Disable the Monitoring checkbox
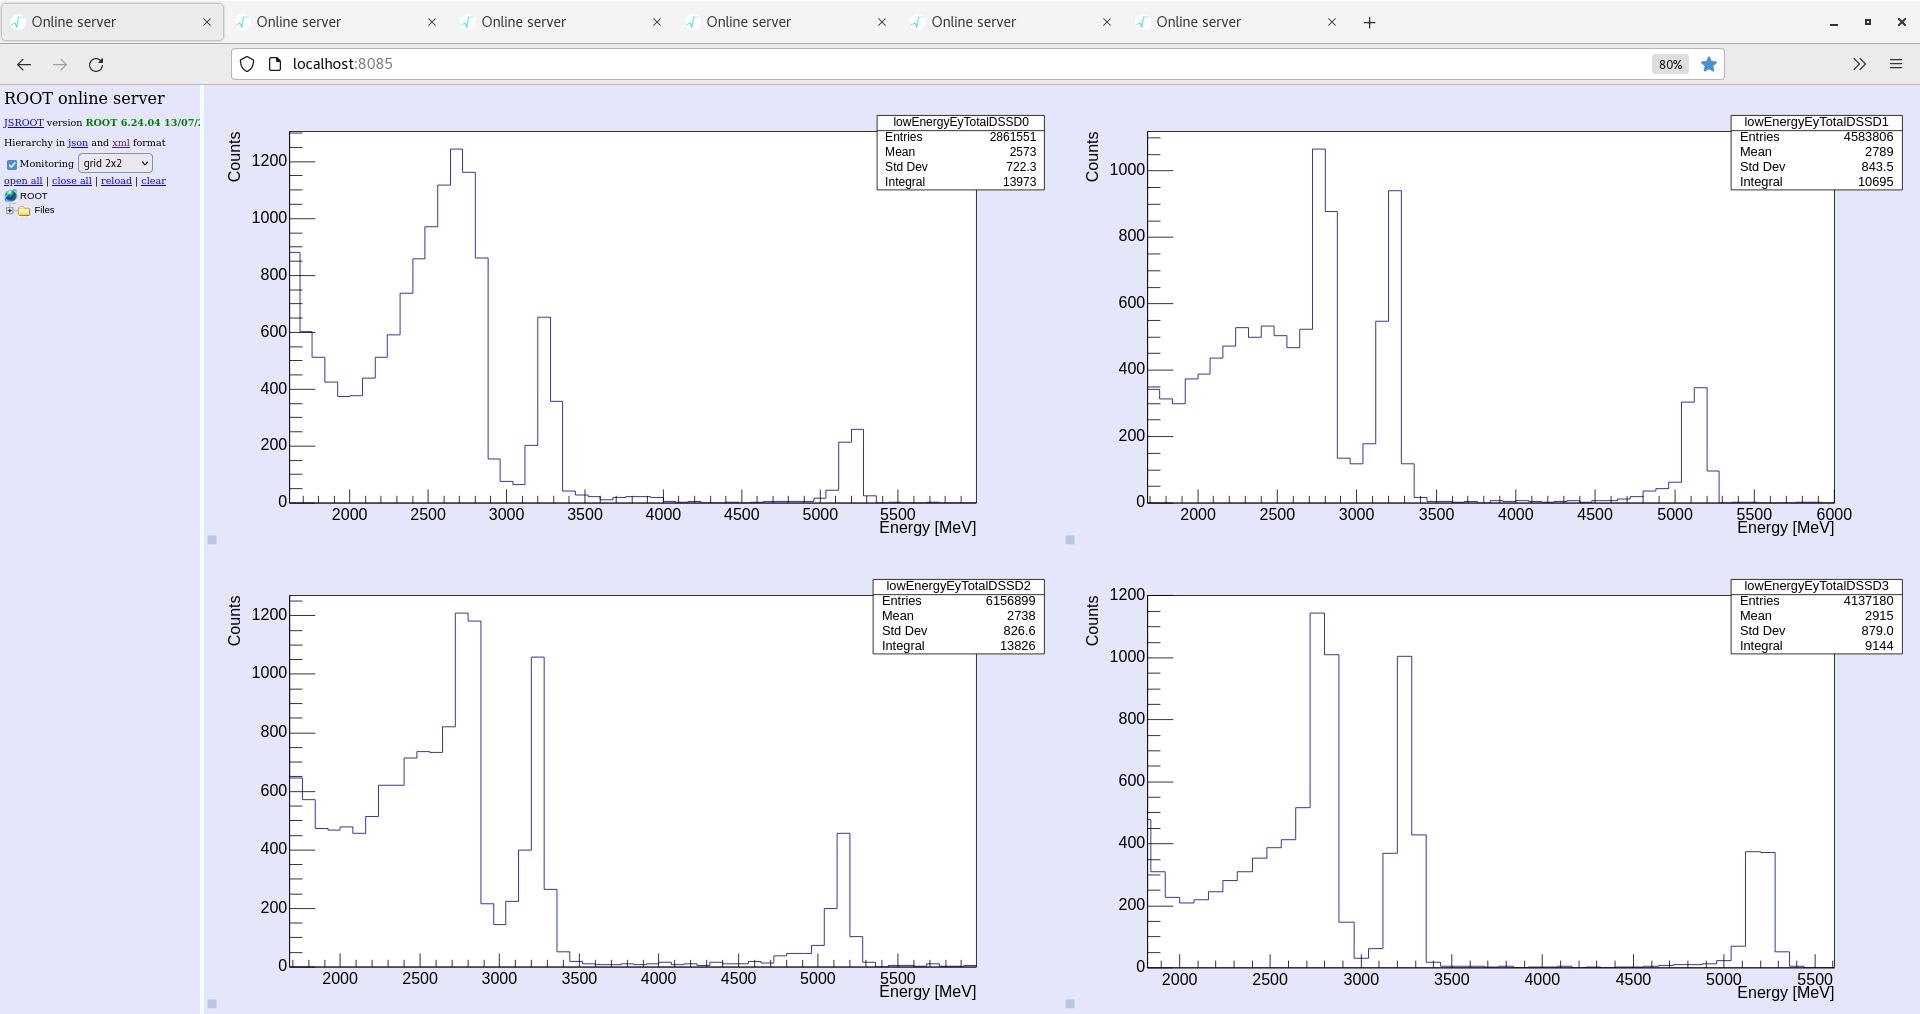Image resolution: width=1920 pixels, height=1014 pixels. (x=12, y=164)
